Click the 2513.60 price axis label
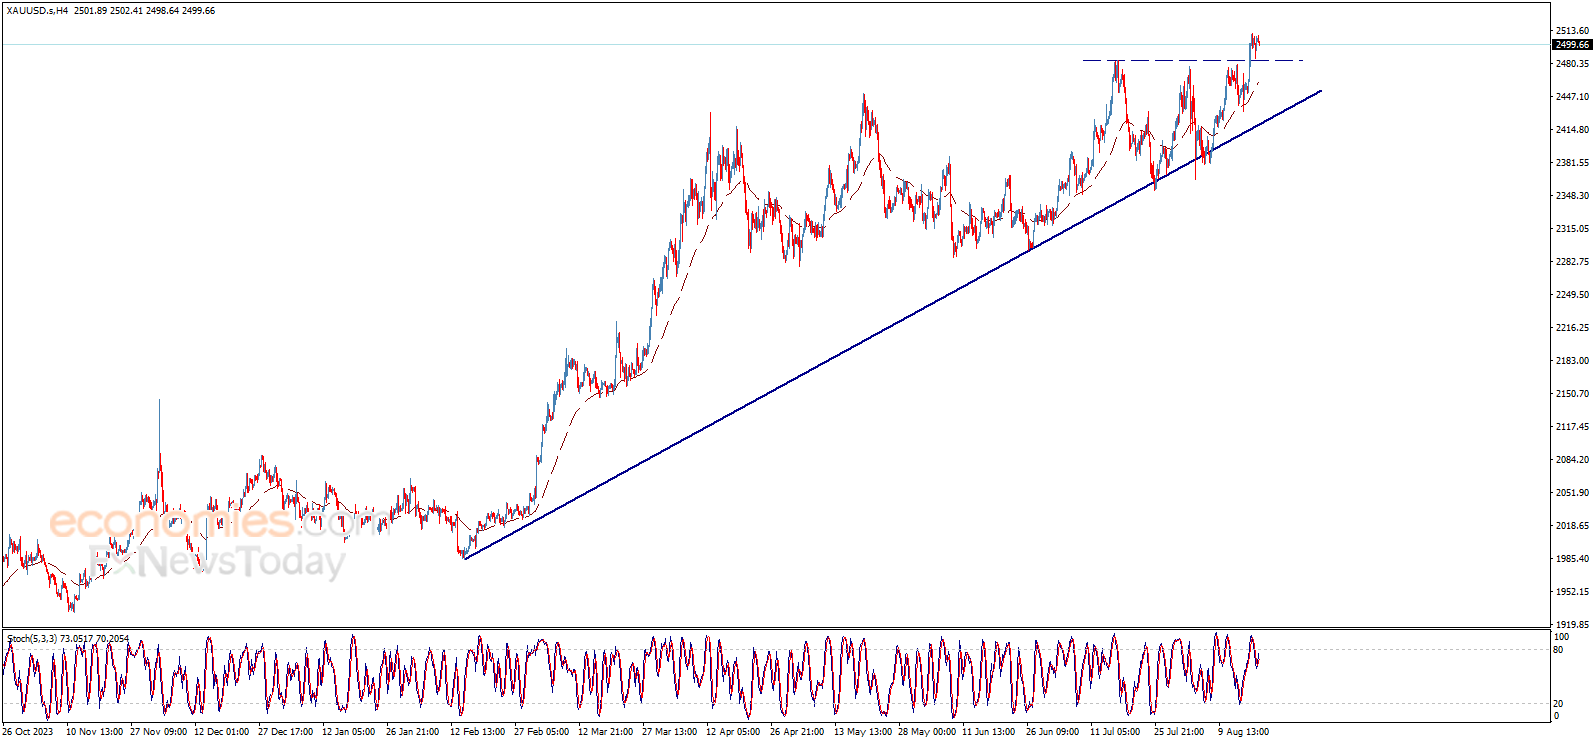Image resolution: width=1596 pixels, height=743 pixels. tap(1572, 31)
